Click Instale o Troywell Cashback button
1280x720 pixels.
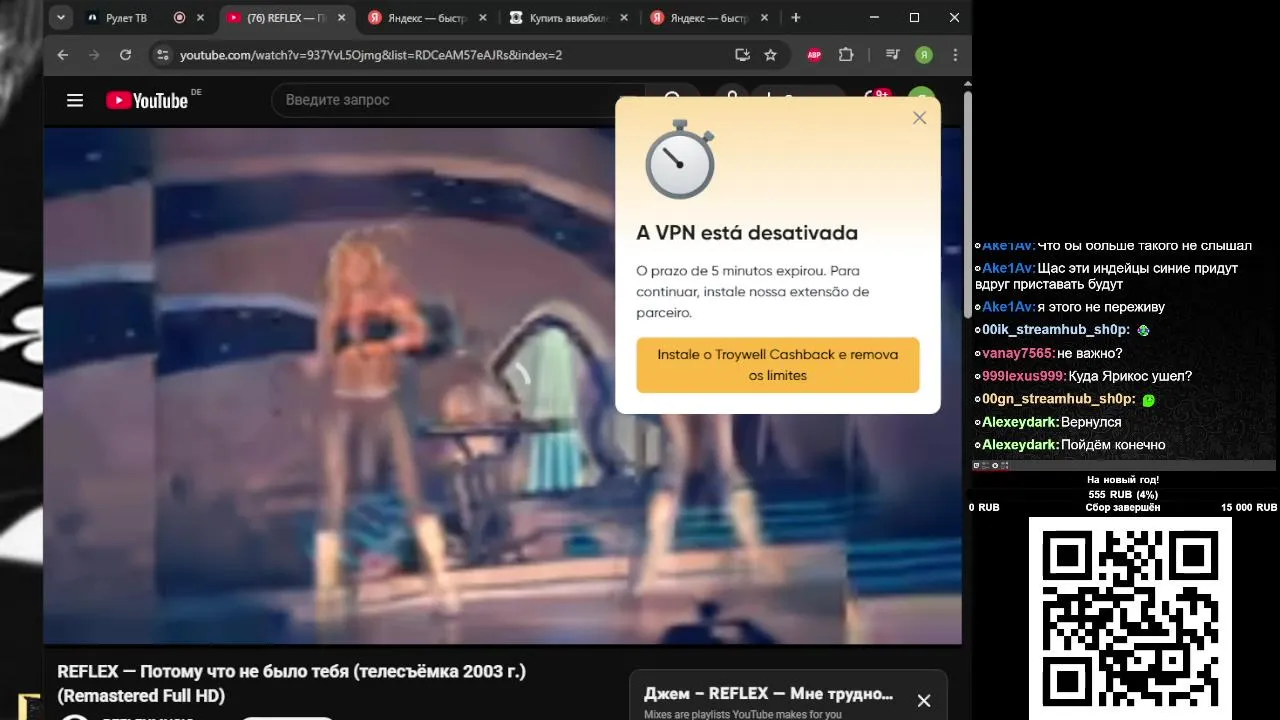pos(778,365)
